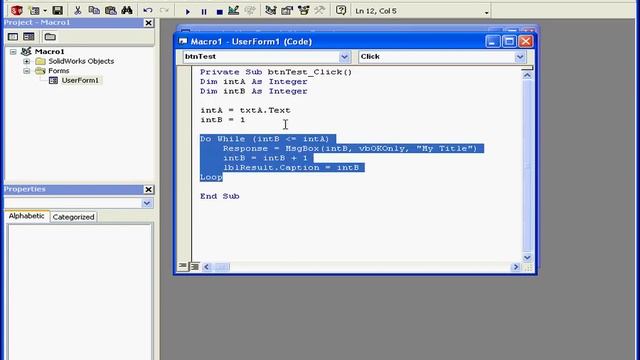Open the Properties object dropdown
Image resolution: width=640 pixels, height=360 pixels.
(147, 203)
